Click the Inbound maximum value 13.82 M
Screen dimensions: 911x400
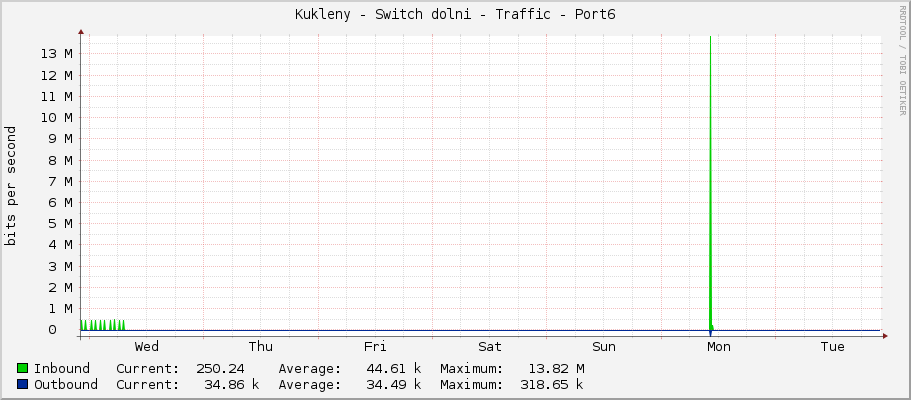tap(556, 369)
